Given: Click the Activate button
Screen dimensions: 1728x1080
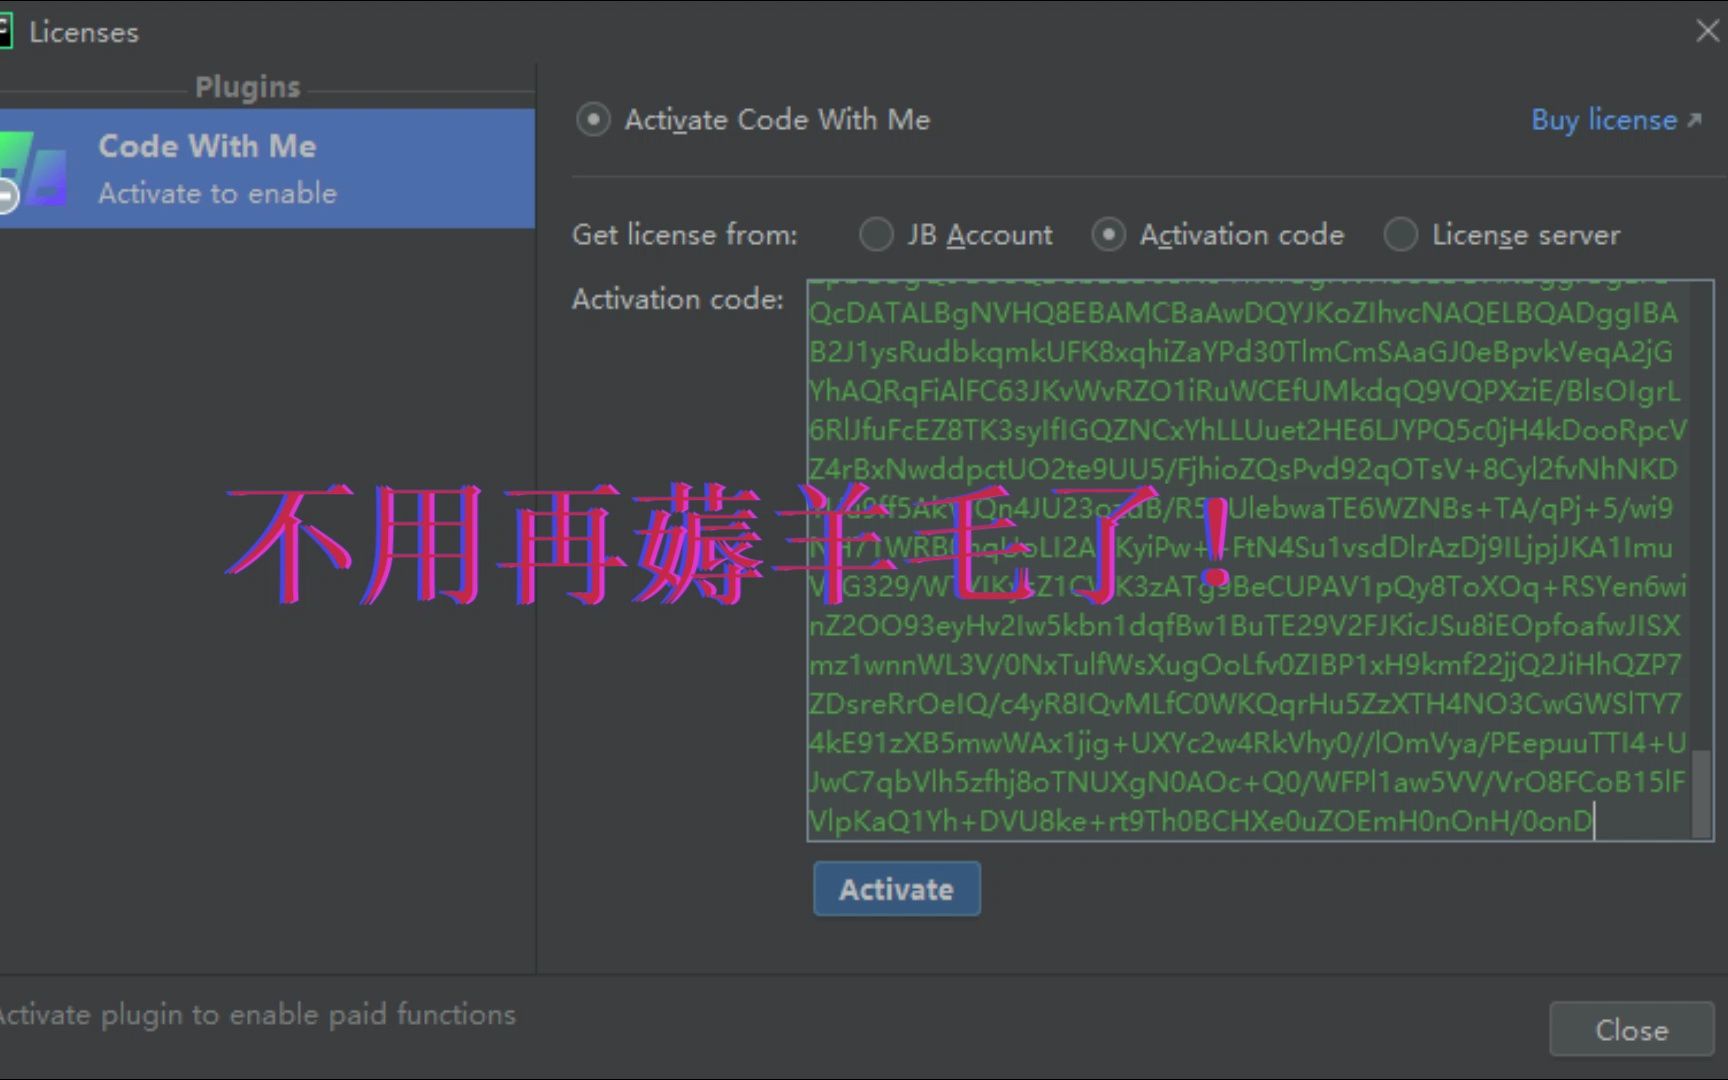Looking at the screenshot, I should 896,889.
